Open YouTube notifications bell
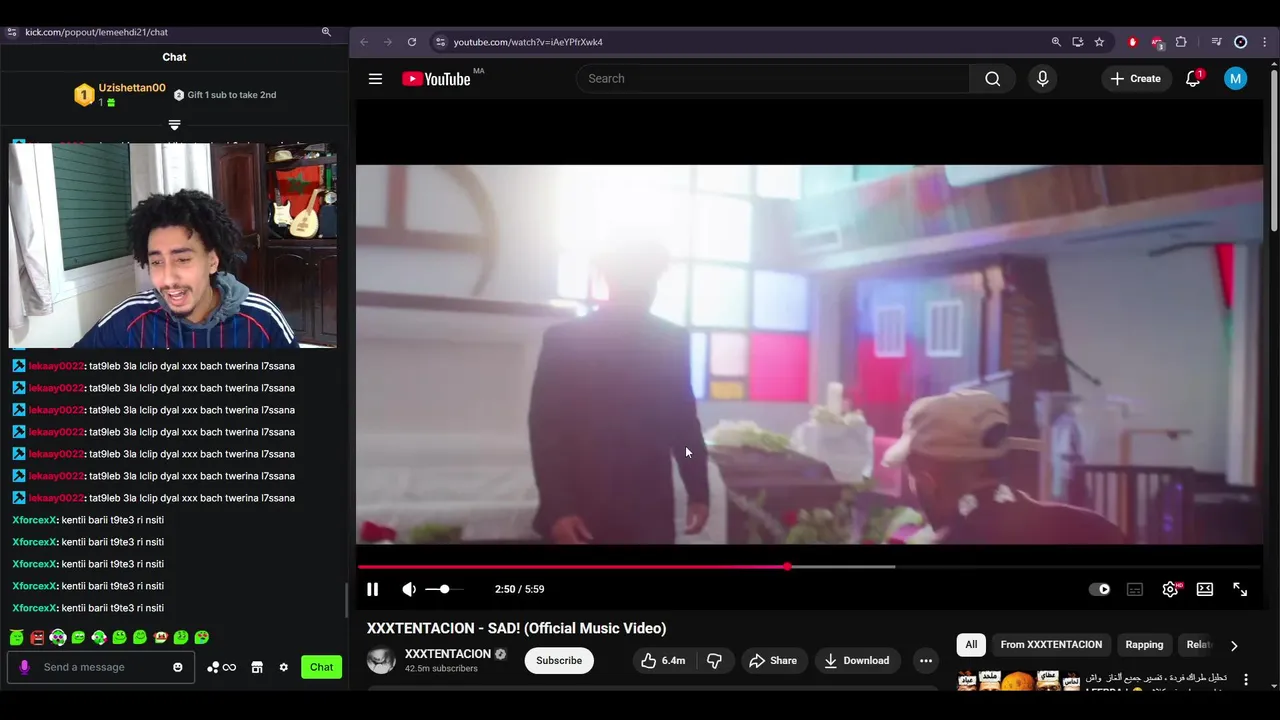The width and height of the screenshot is (1280, 720). pyautogui.click(x=1193, y=79)
